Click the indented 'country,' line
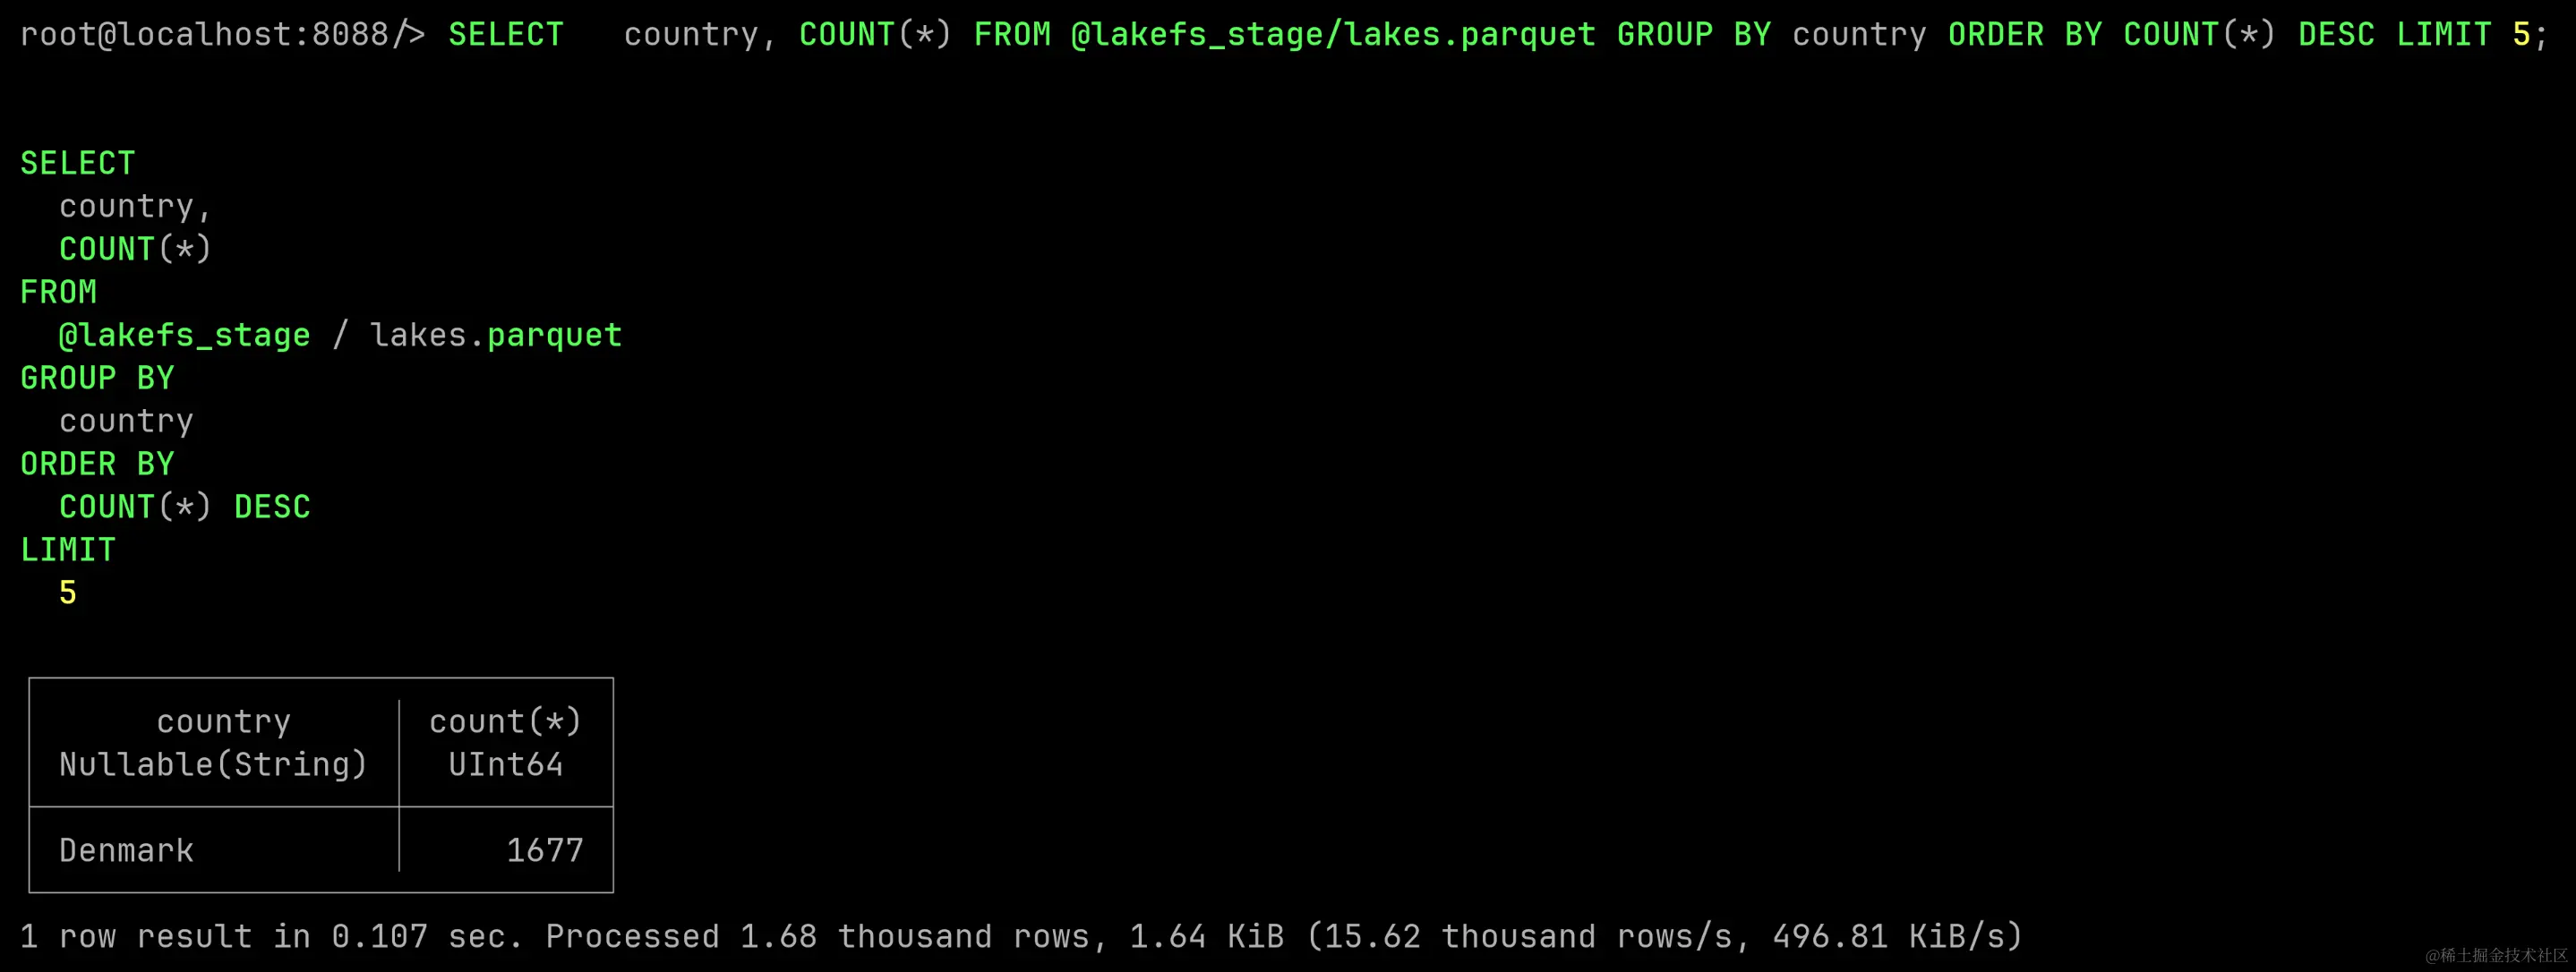Screen dimensions: 2576x972 pos(135,207)
